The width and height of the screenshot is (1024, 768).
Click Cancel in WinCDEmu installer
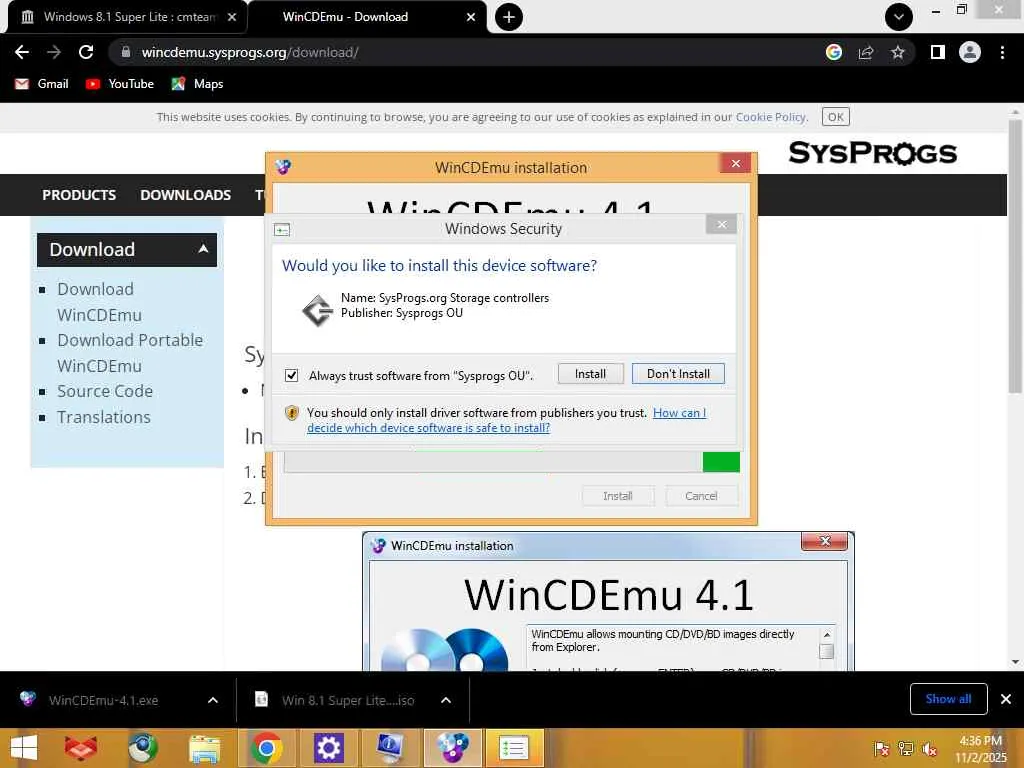(701, 496)
